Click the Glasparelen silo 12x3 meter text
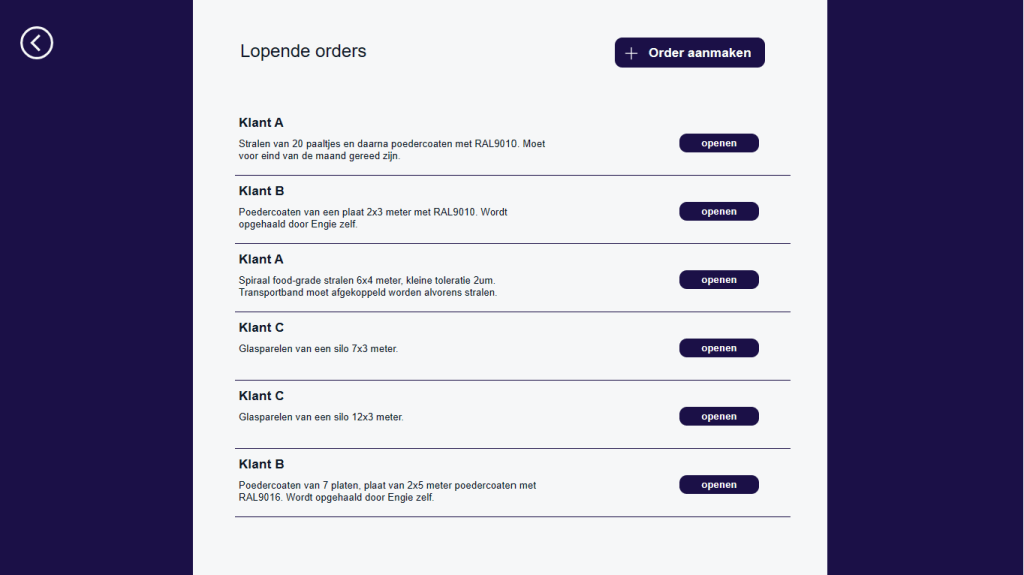This screenshot has height=575, width=1024. coord(321,417)
